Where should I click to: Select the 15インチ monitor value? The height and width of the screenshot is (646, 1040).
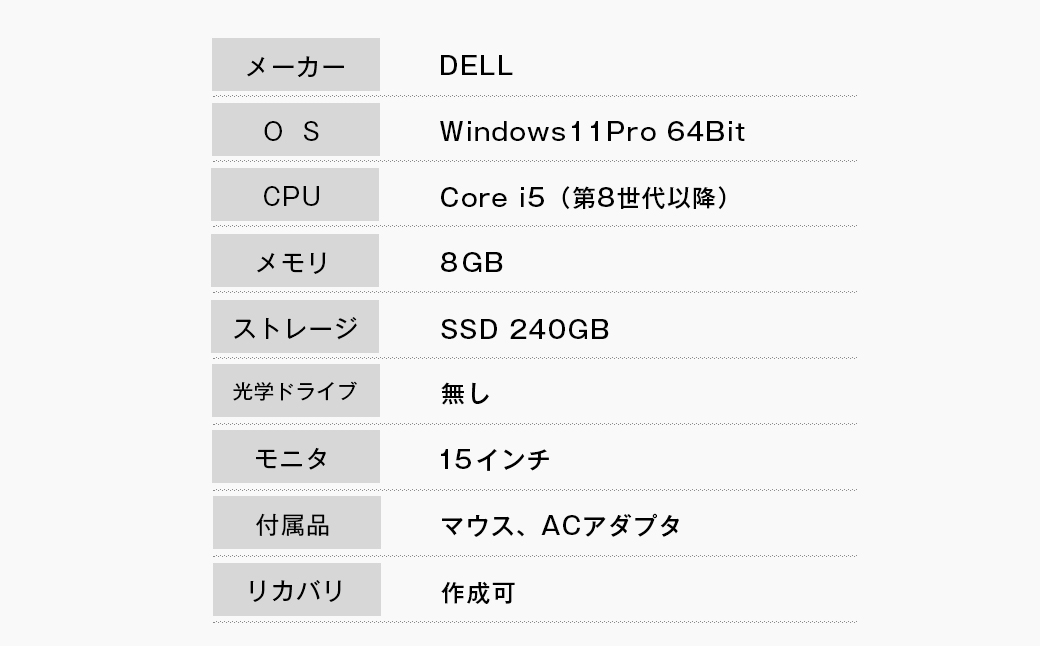pyautogui.click(x=495, y=460)
